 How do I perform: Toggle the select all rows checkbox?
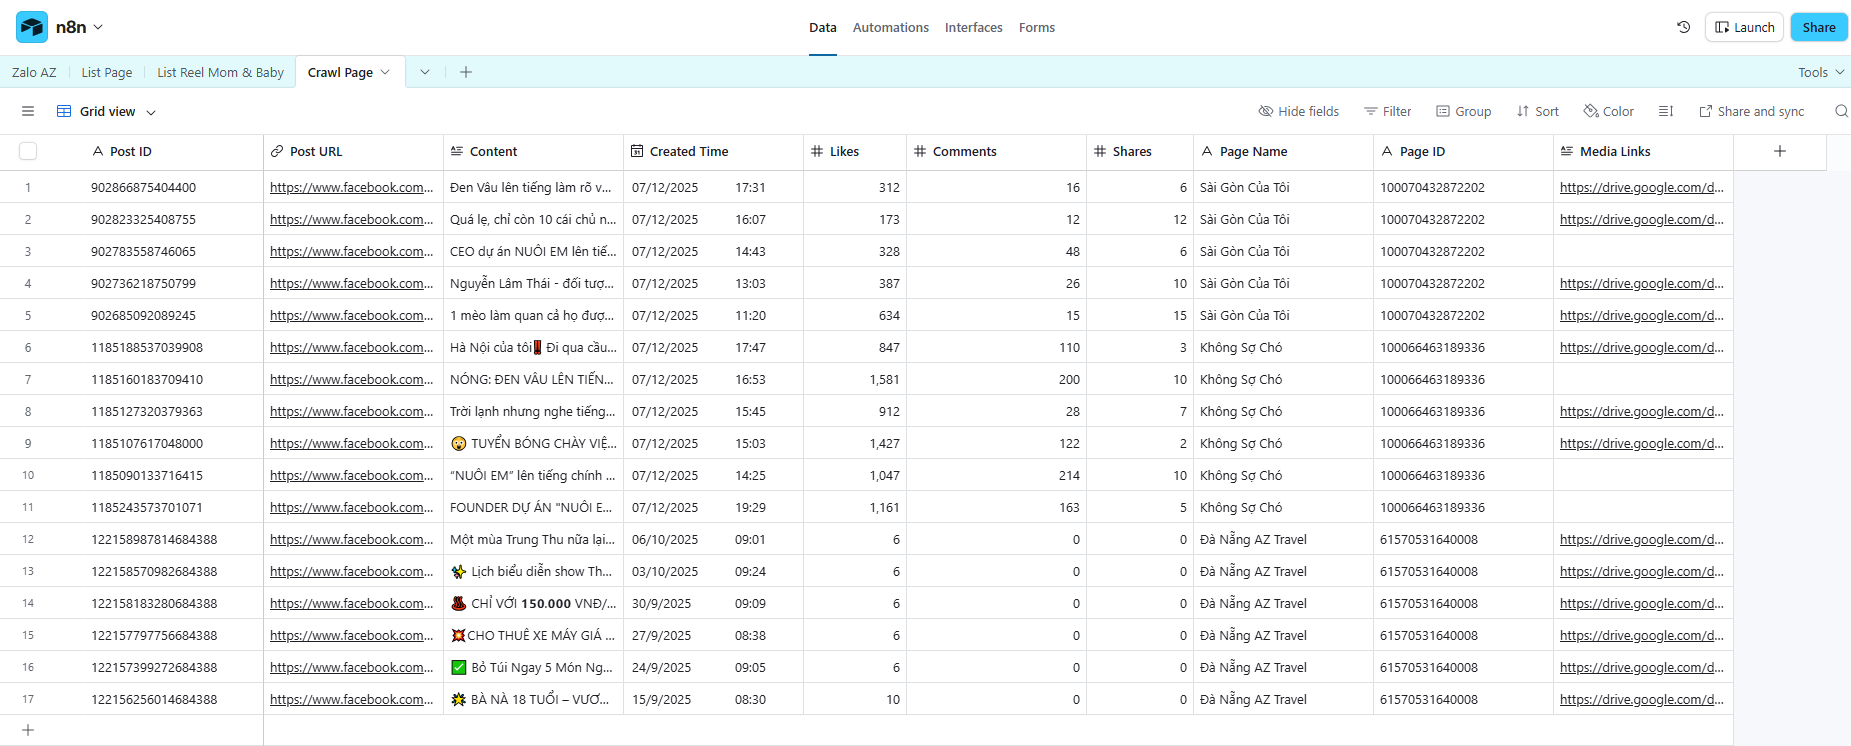coord(28,151)
